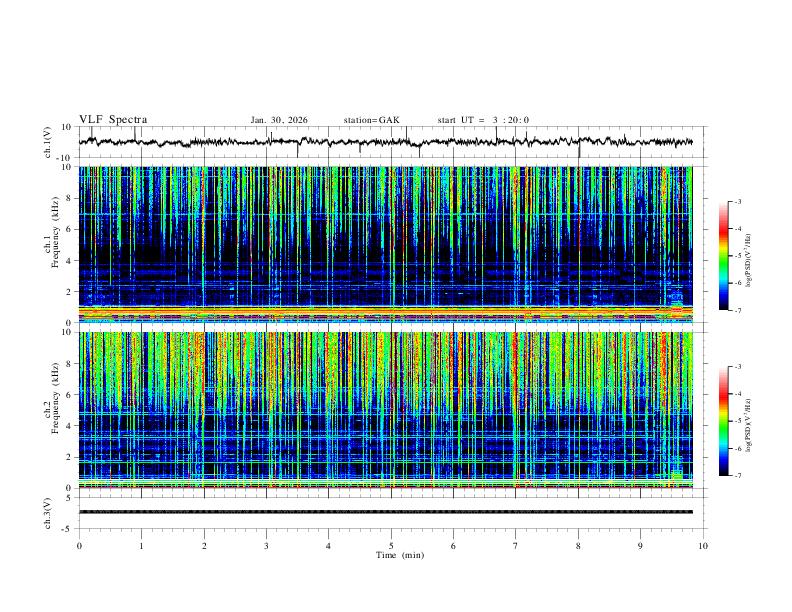Click time axis tick label "1"
The width and height of the screenshot is (792, 612).
[x=141, y=546]
